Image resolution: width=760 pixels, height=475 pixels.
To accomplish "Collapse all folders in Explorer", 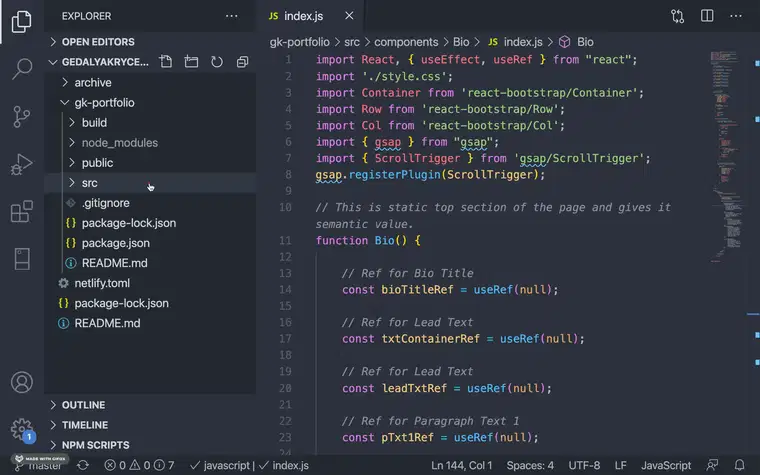I will pos(242,62).
